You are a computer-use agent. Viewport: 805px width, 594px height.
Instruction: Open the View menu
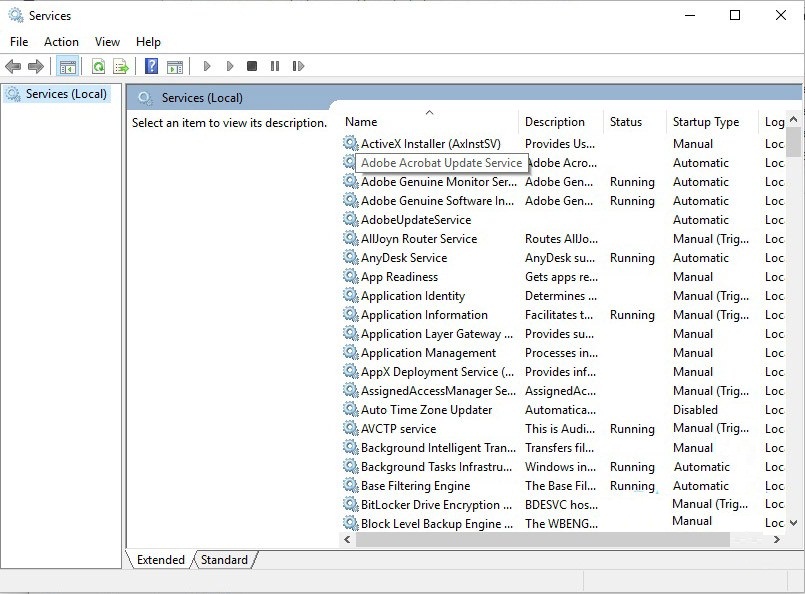(107, 42)
